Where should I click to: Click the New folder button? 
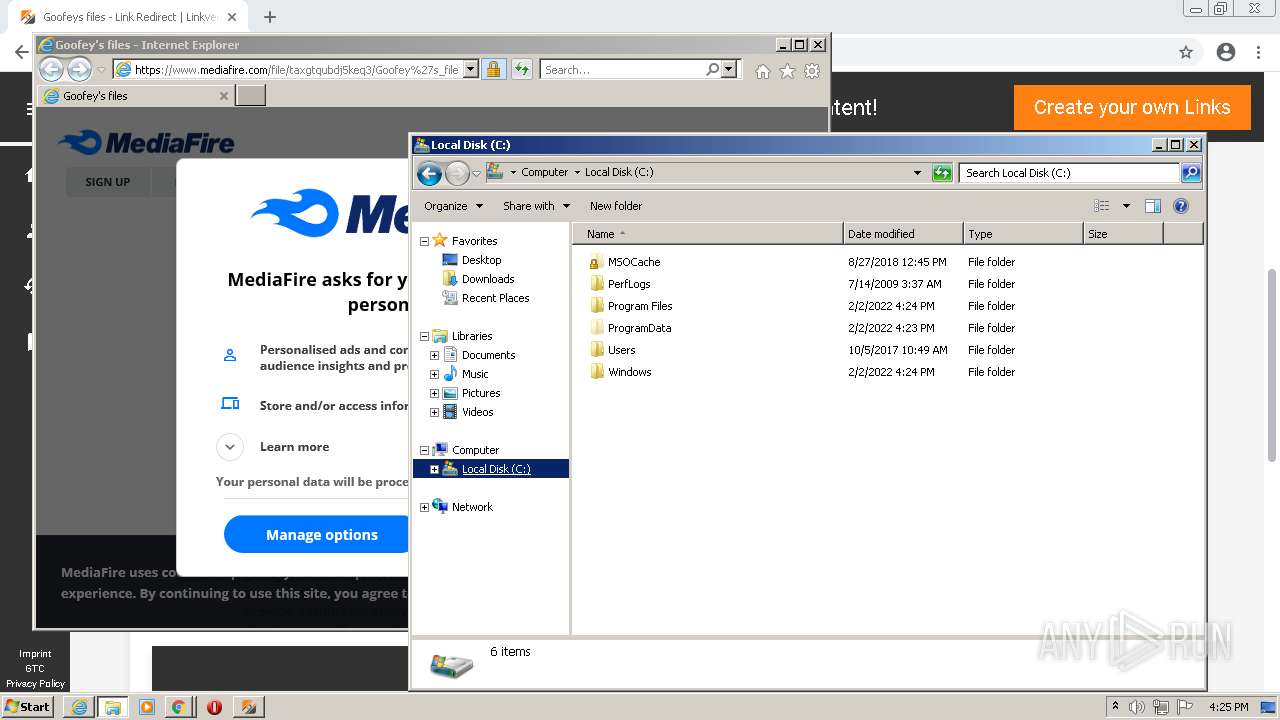coord(616,206)
